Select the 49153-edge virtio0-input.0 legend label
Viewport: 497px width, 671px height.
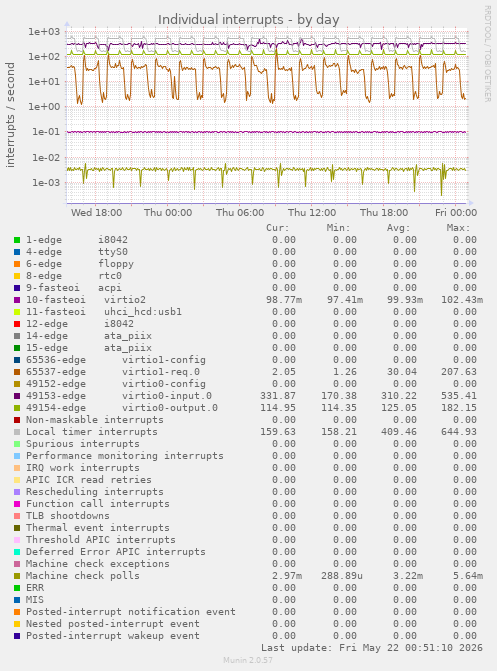pos(119,396)
